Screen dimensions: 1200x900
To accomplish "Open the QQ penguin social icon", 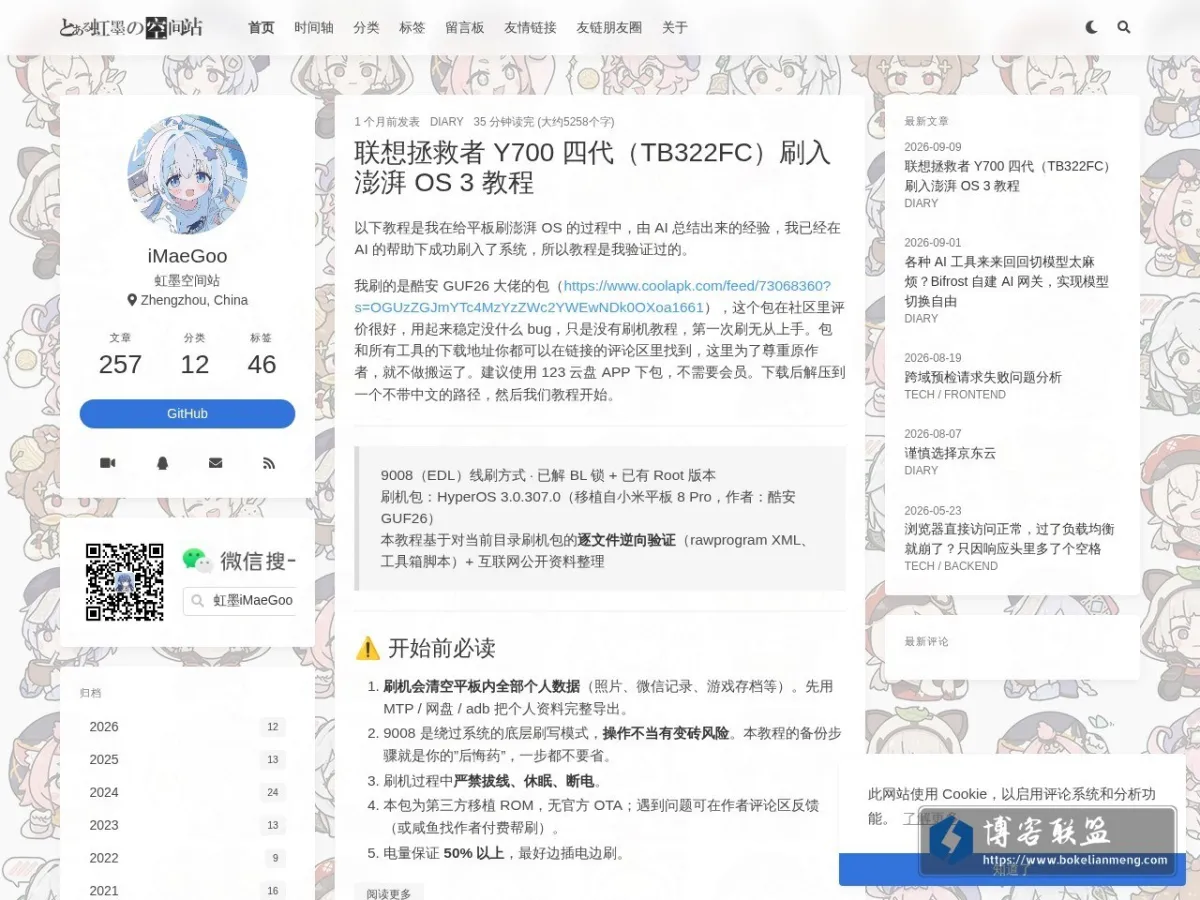I will pyautogui.click(x=162, y=463).
